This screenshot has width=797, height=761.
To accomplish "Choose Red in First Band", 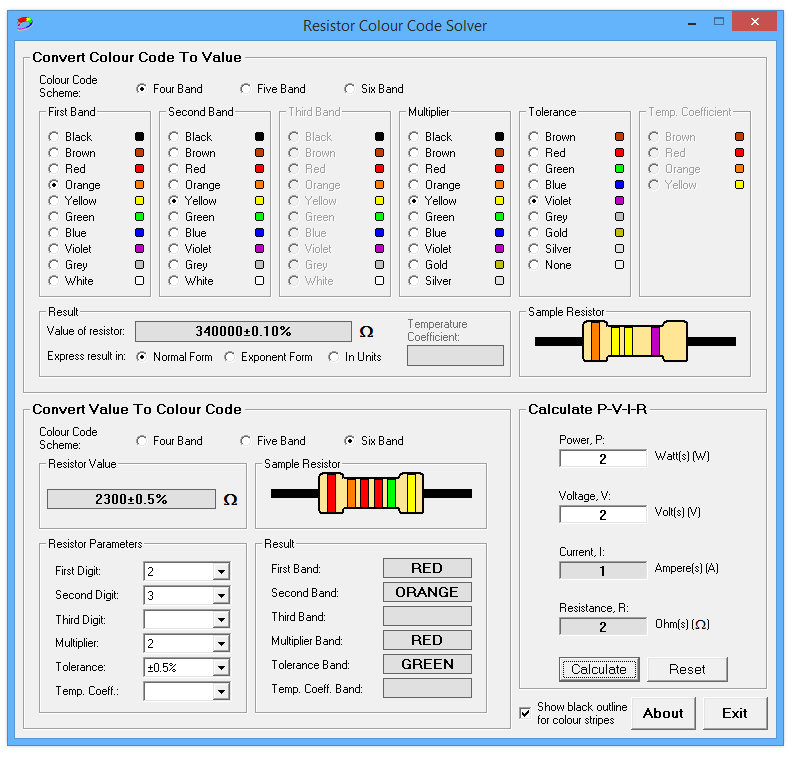I will [67, 169].
